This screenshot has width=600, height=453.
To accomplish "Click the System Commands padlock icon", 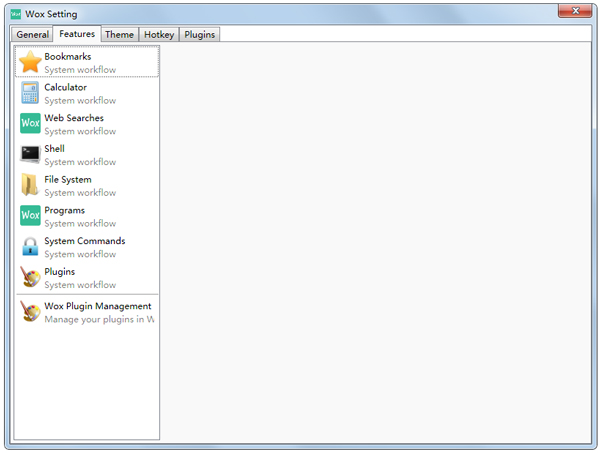I will pyautogui.click(x=30, y=247).
